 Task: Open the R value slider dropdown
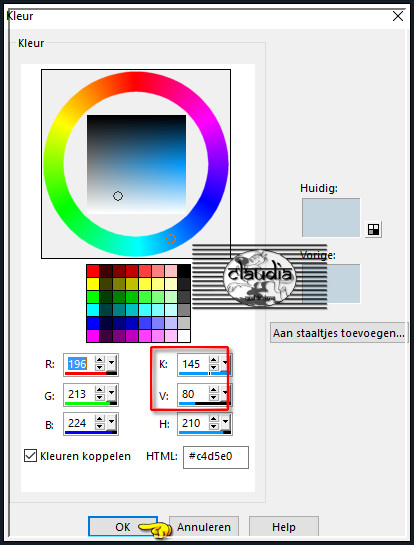(111, 363)
